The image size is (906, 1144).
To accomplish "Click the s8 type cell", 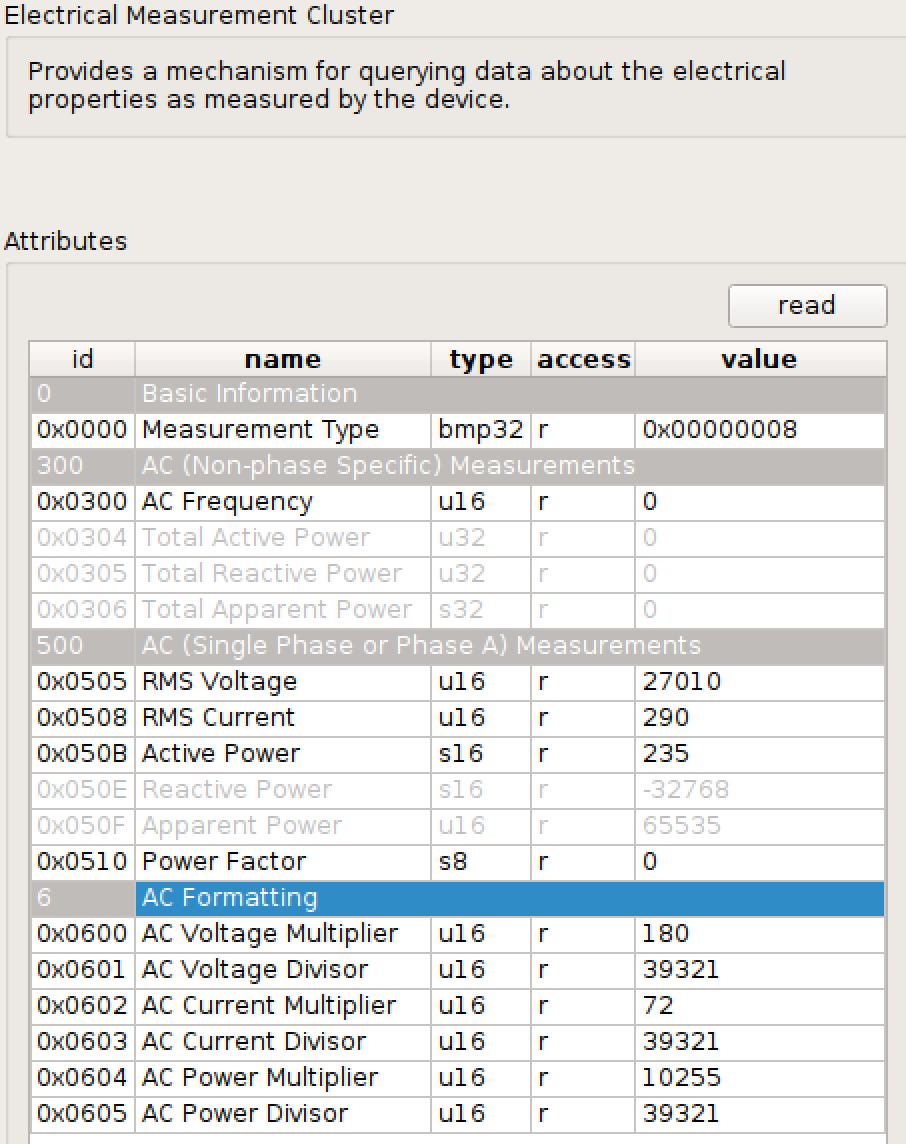I will pyautogui.click(x=481, y=862).
